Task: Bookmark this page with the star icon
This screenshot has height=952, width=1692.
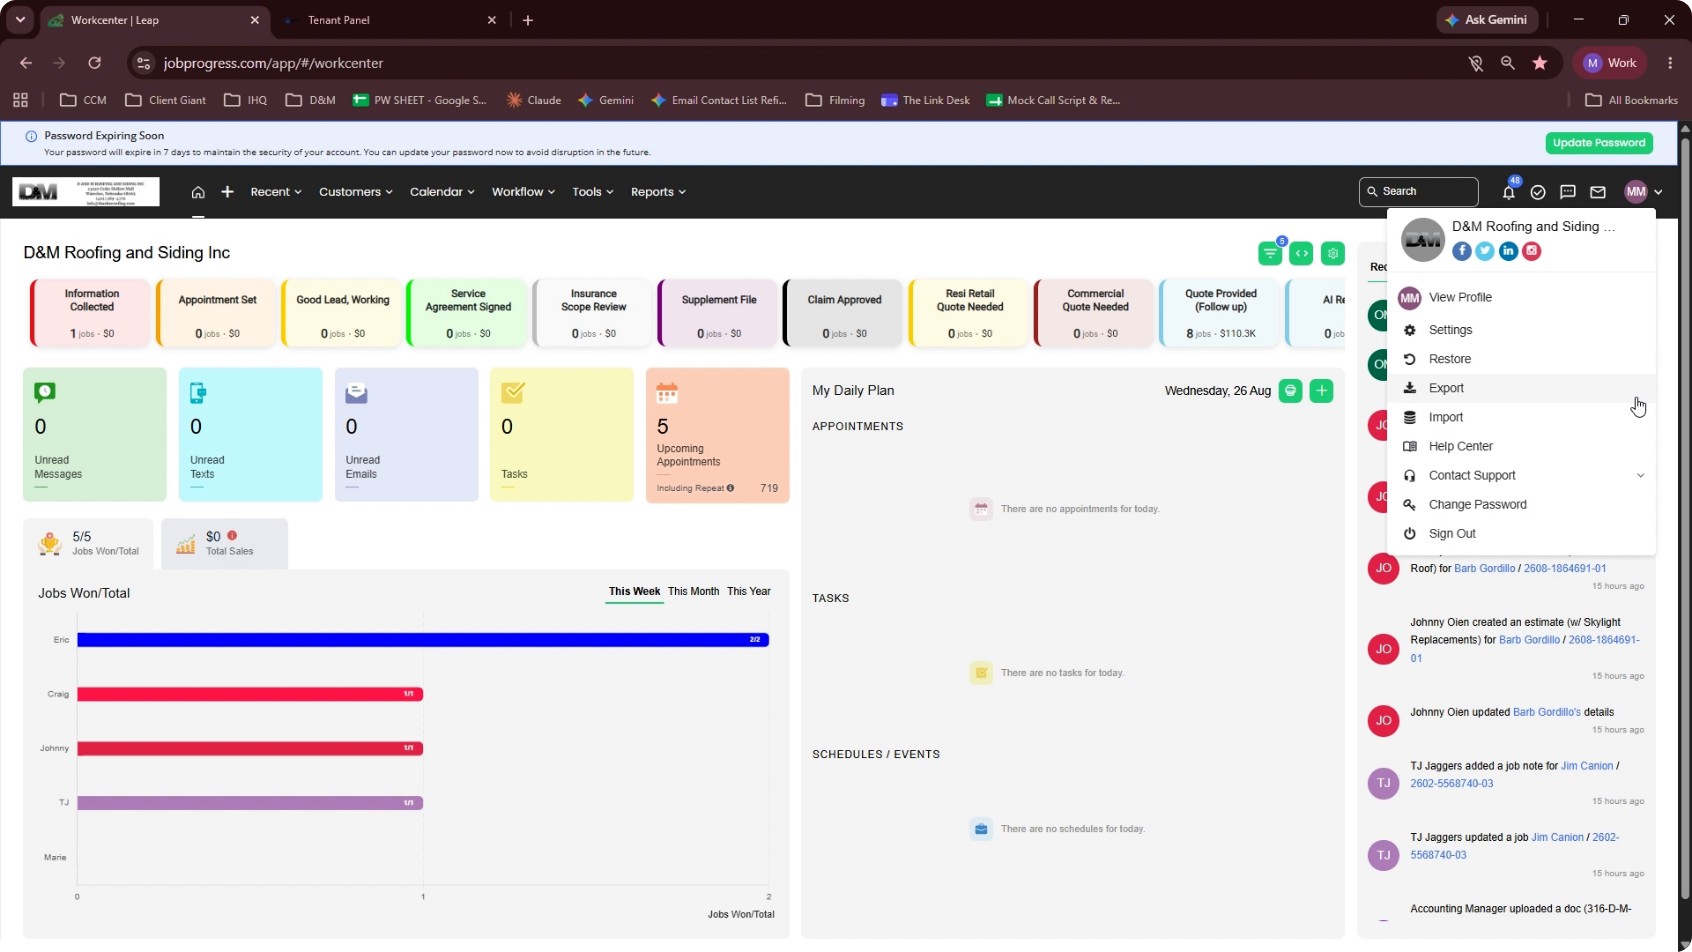Action: click(1540, 63)
